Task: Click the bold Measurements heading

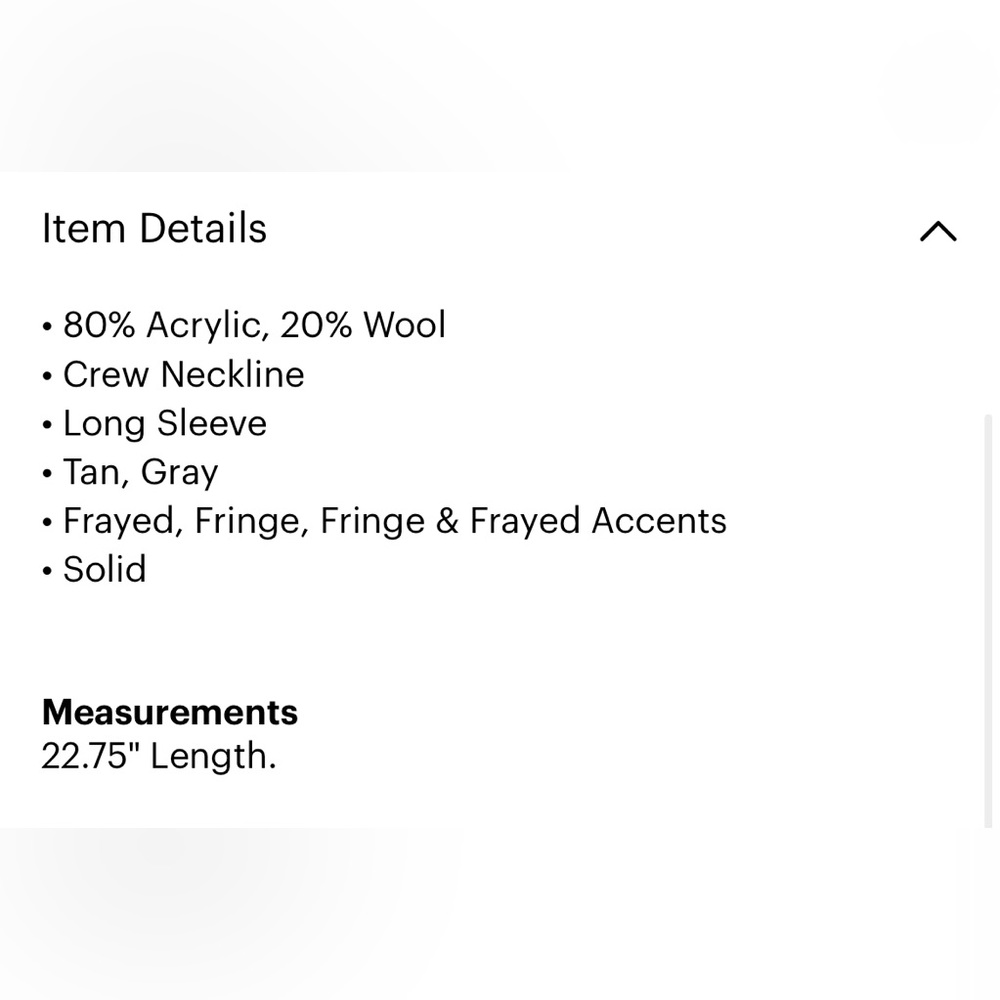Action: click(169, 712)
